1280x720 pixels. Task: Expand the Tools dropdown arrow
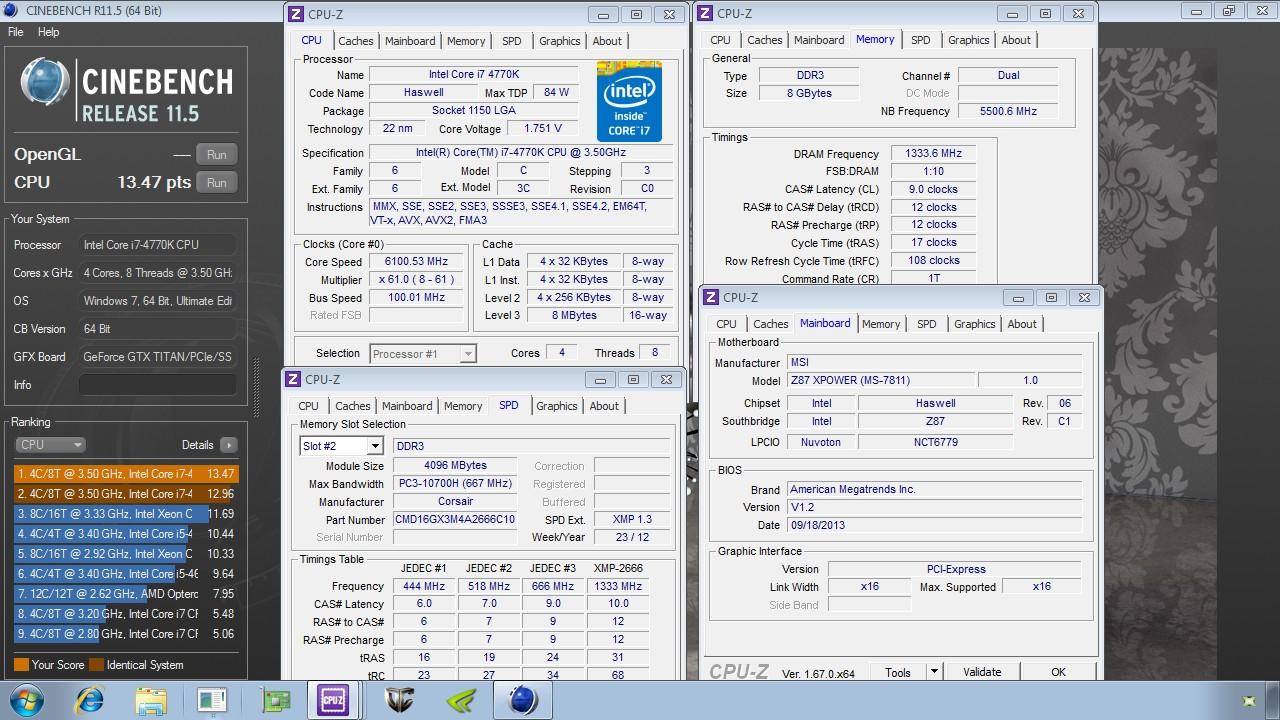934,673
